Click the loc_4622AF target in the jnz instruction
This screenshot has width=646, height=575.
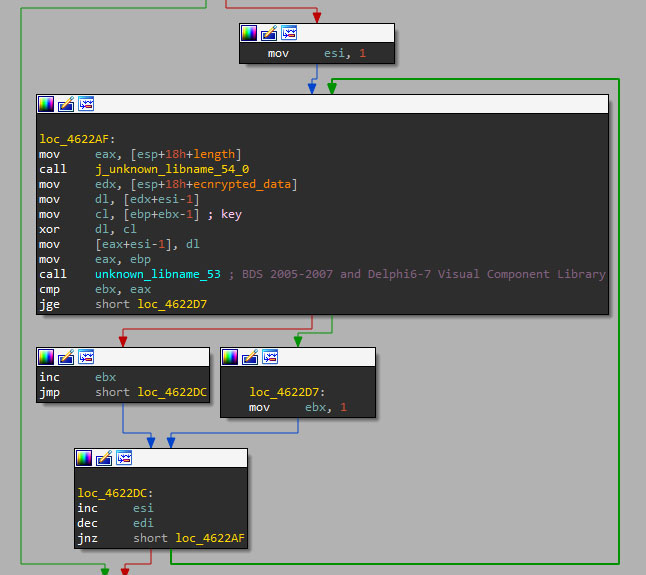click(x=210, y=538)
